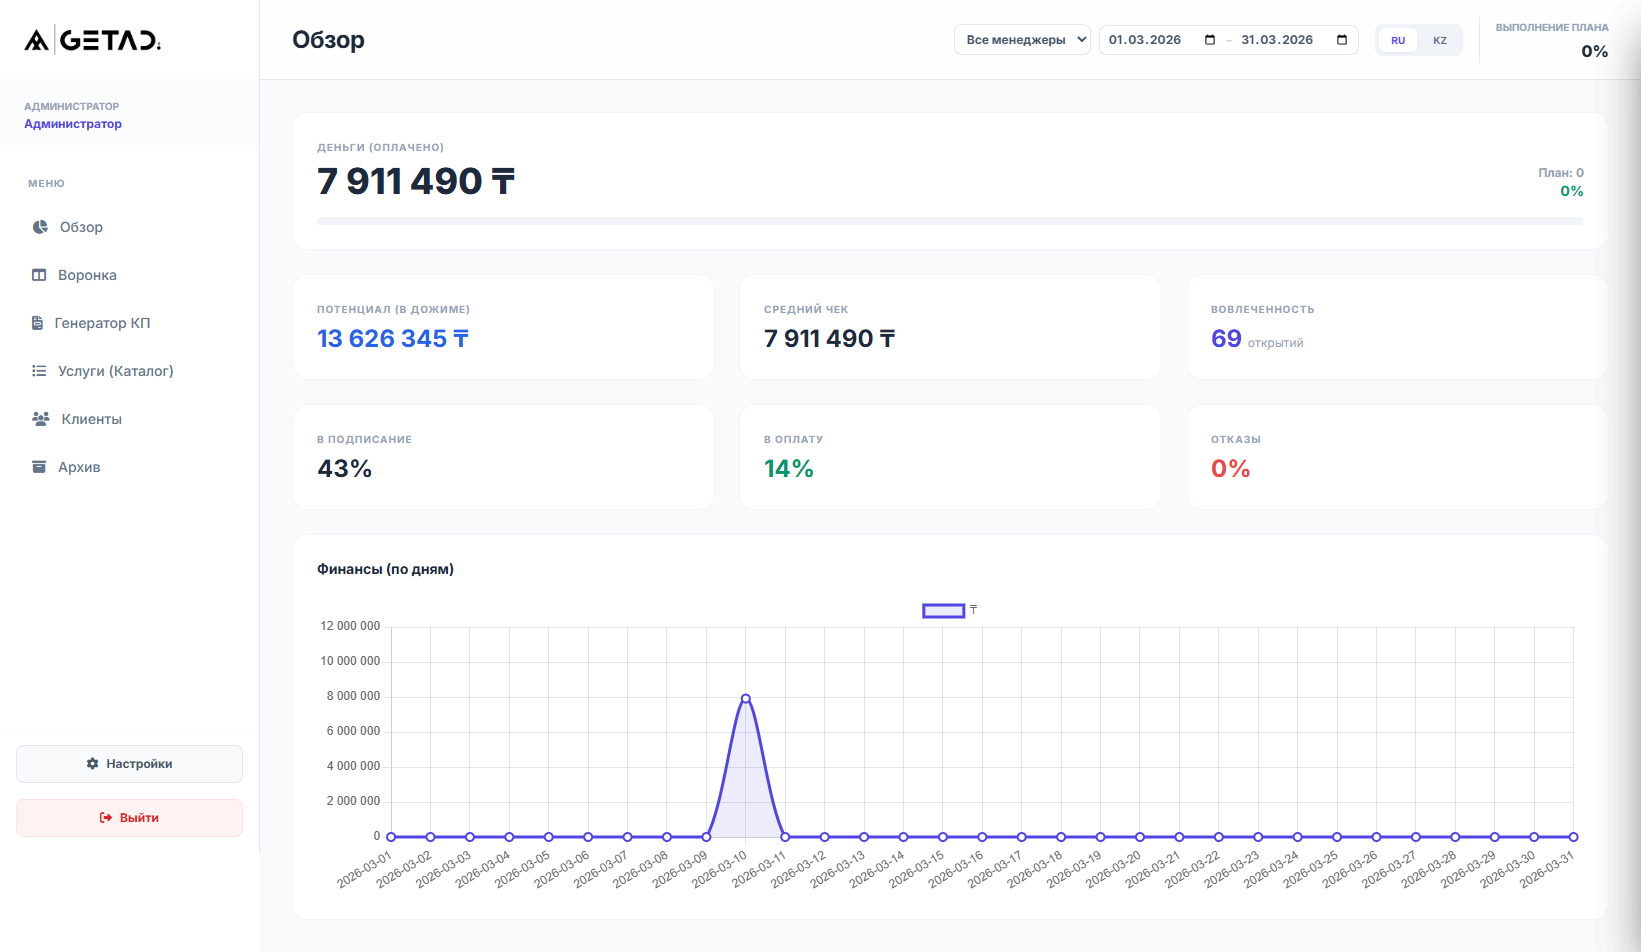Click the Воронка funnel icon in sidebar
This screenshot has height=952, width=1641.
click(x=39, y=274)
